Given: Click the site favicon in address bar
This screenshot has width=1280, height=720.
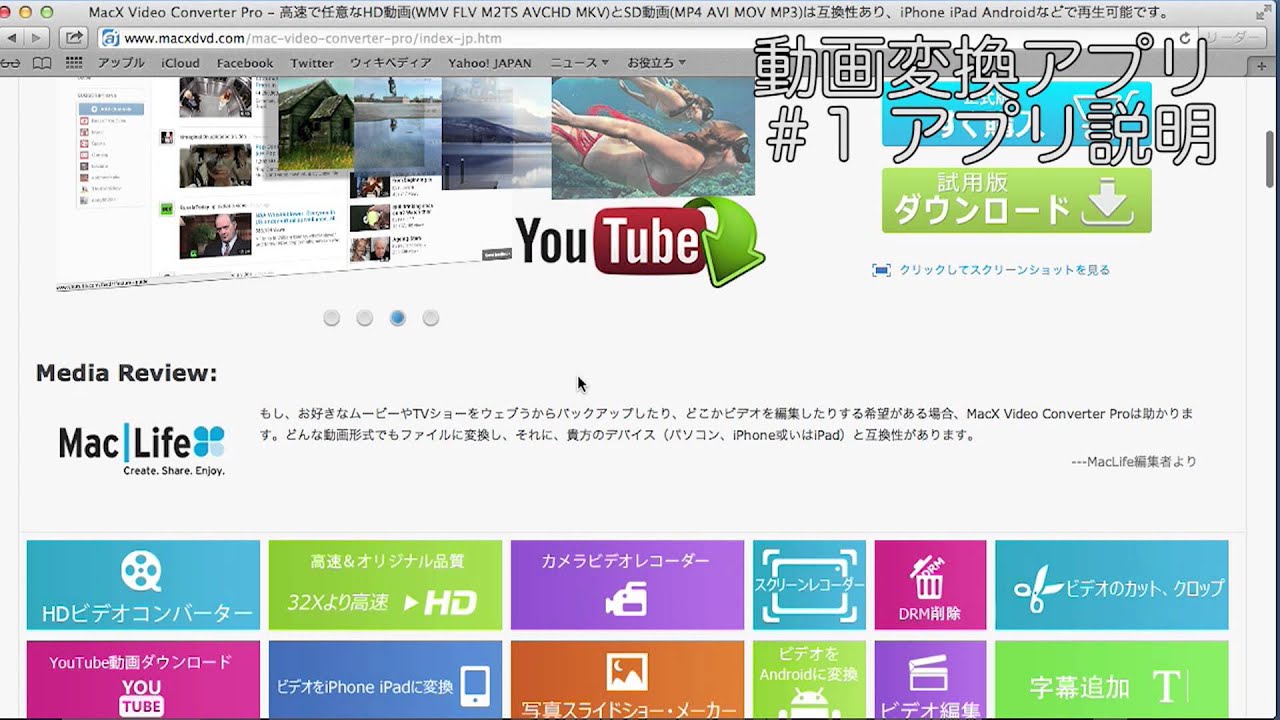Looking at the screenshot, I should point(110,38).
